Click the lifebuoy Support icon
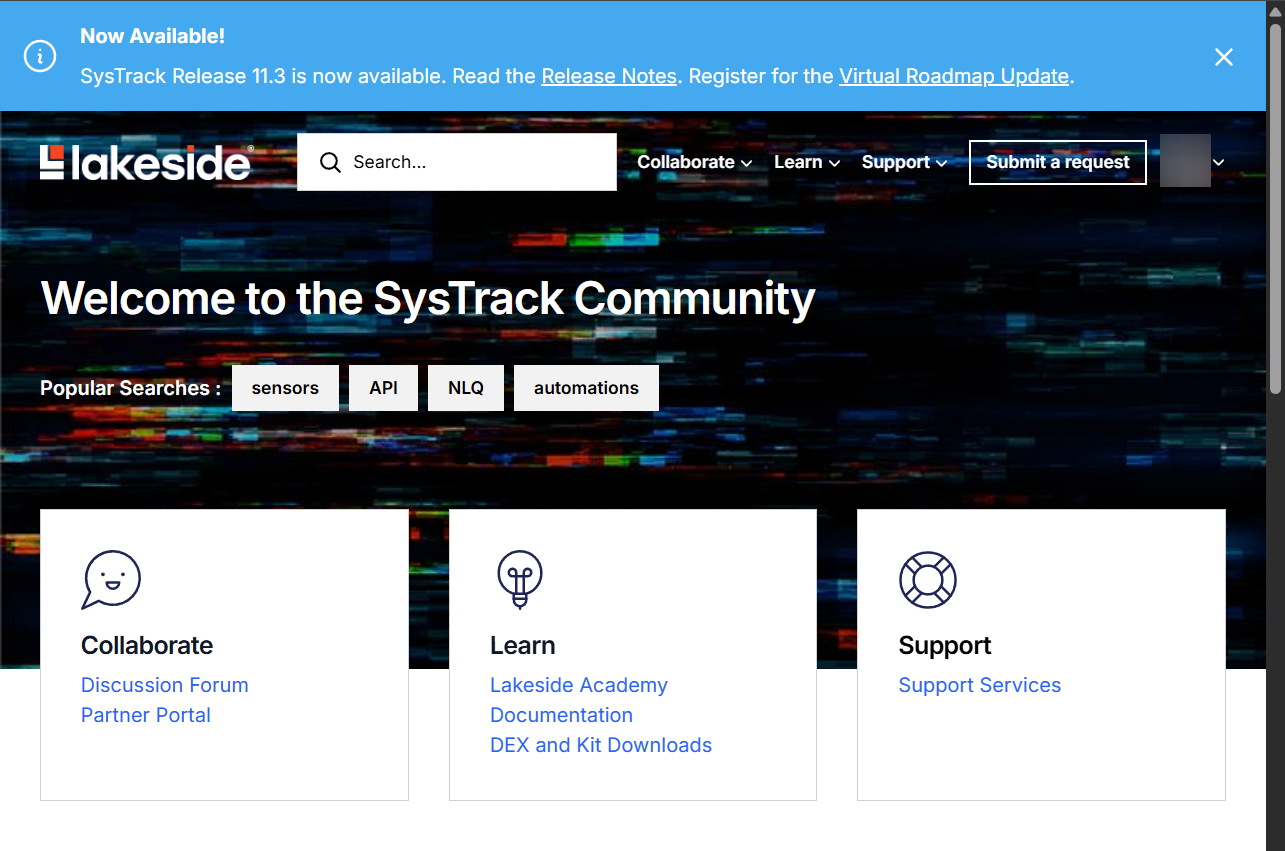The width and height of the screenshot is (1285, 851). pyautogui.click(x=928, y=579)
